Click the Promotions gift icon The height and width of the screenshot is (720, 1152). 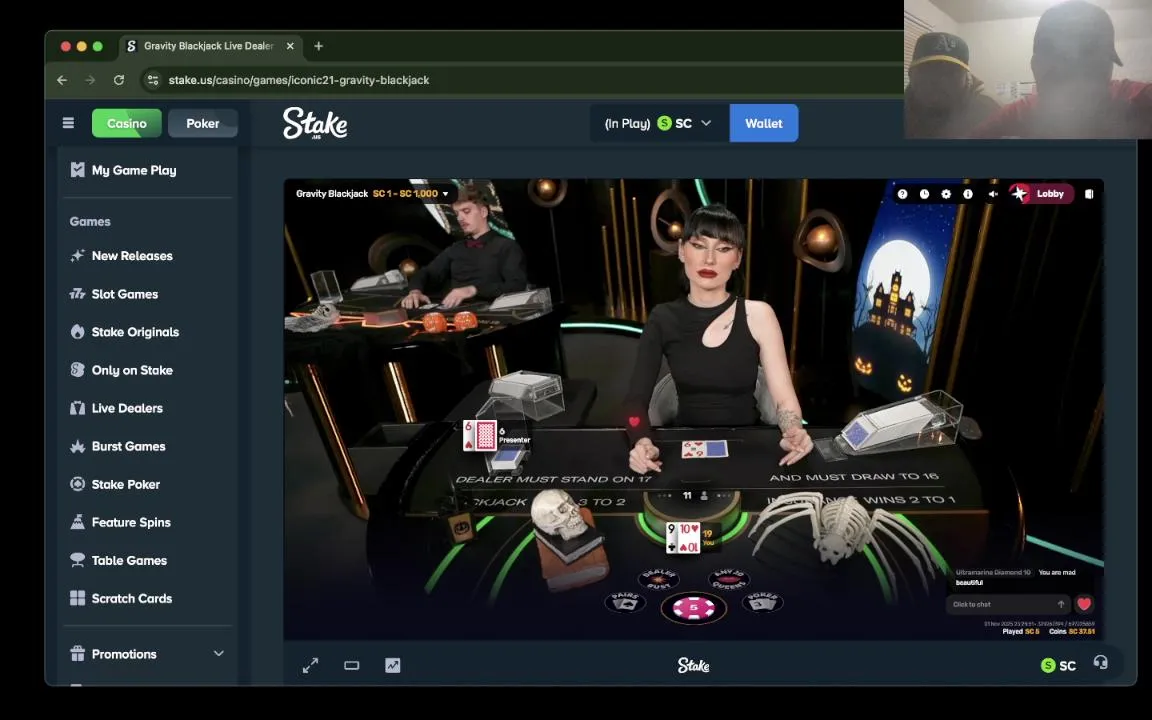pyautogui.click(x=77, y=653)
